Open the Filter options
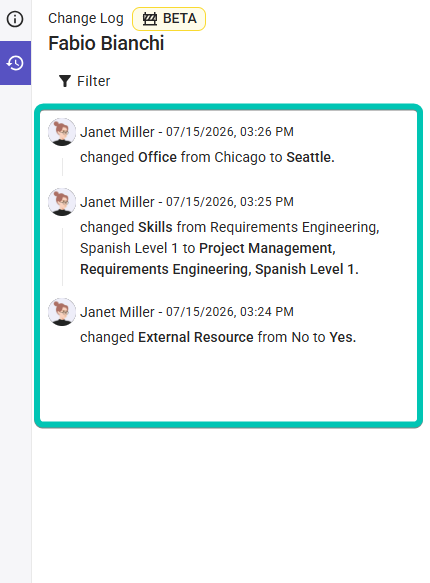Viewport: 430px width, 583px height. coord(84,81)
